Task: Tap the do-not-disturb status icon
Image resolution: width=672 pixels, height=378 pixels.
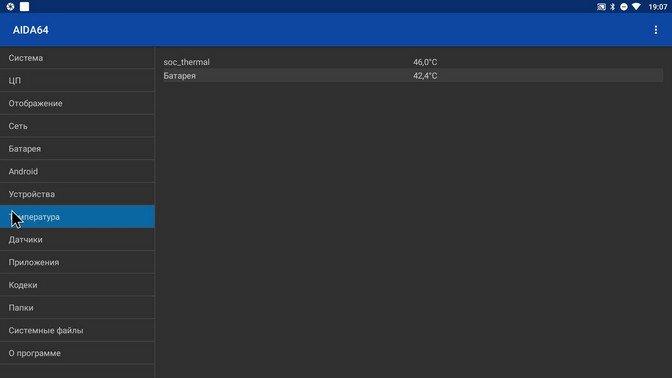Action: pos(624,6)
